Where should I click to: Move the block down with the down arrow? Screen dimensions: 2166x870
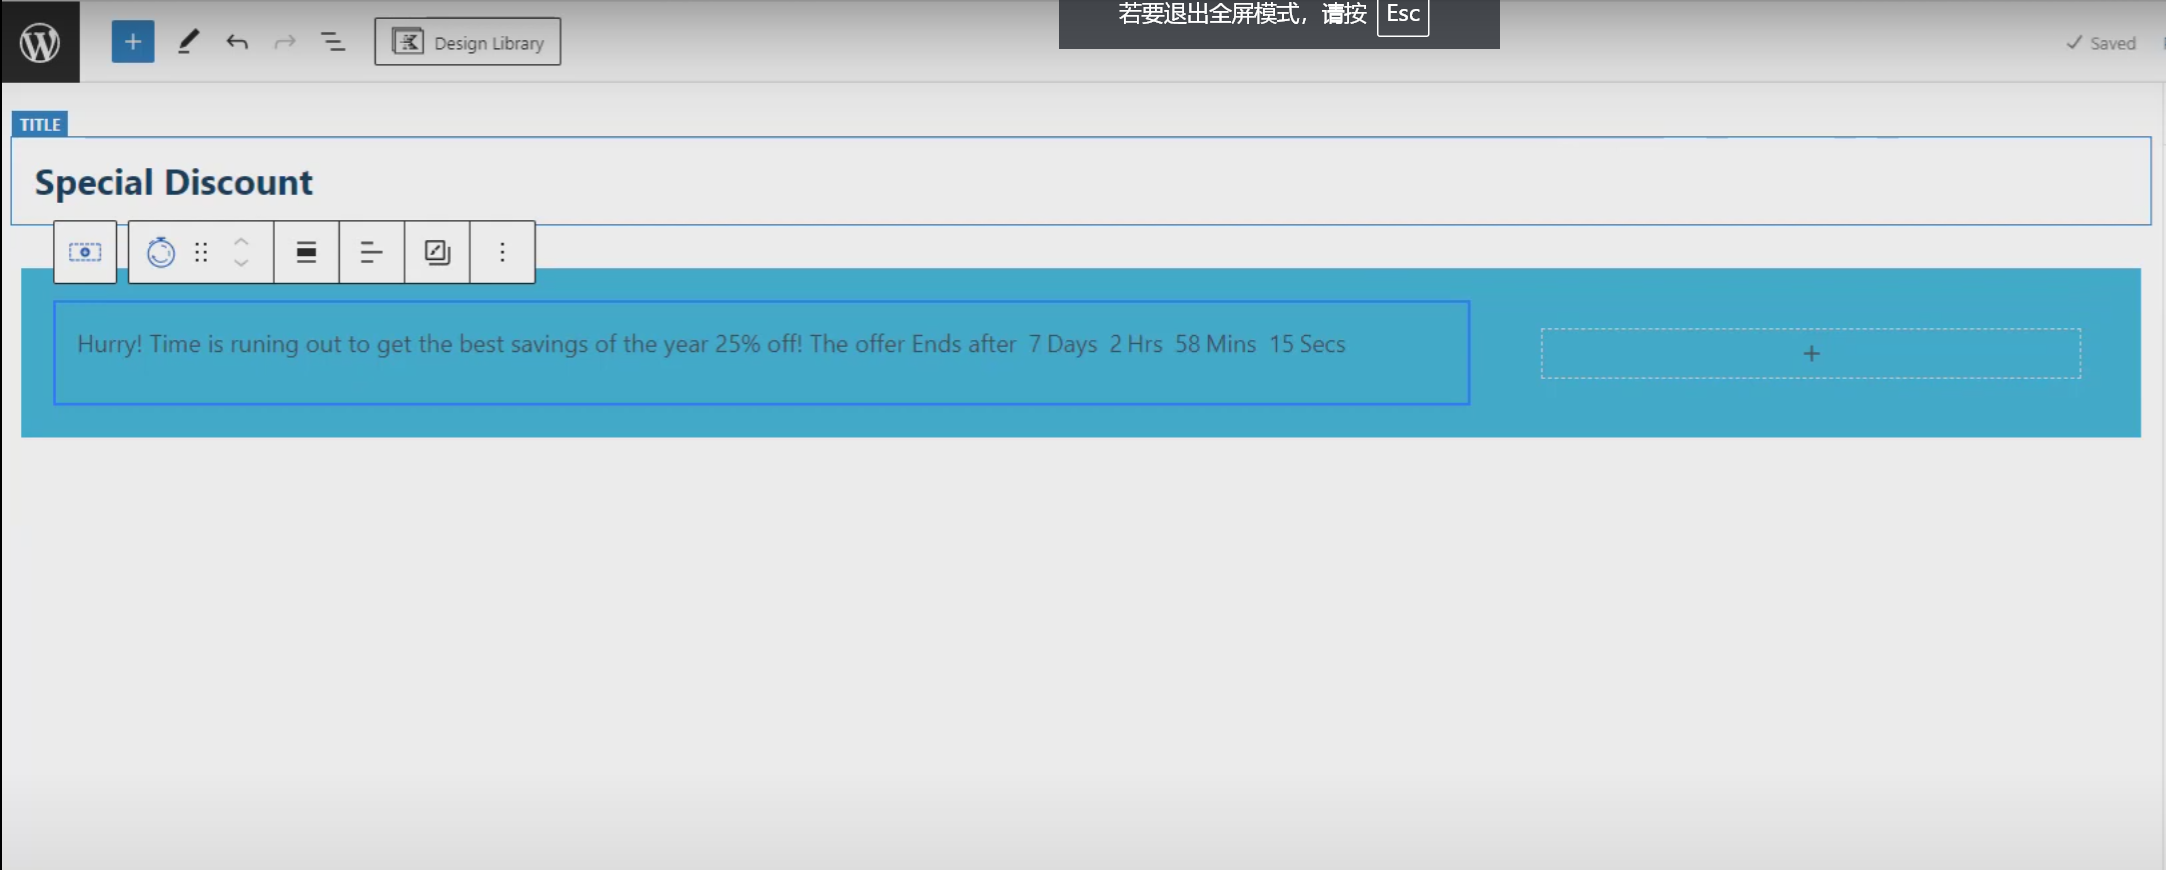click(x=241, y=263)
